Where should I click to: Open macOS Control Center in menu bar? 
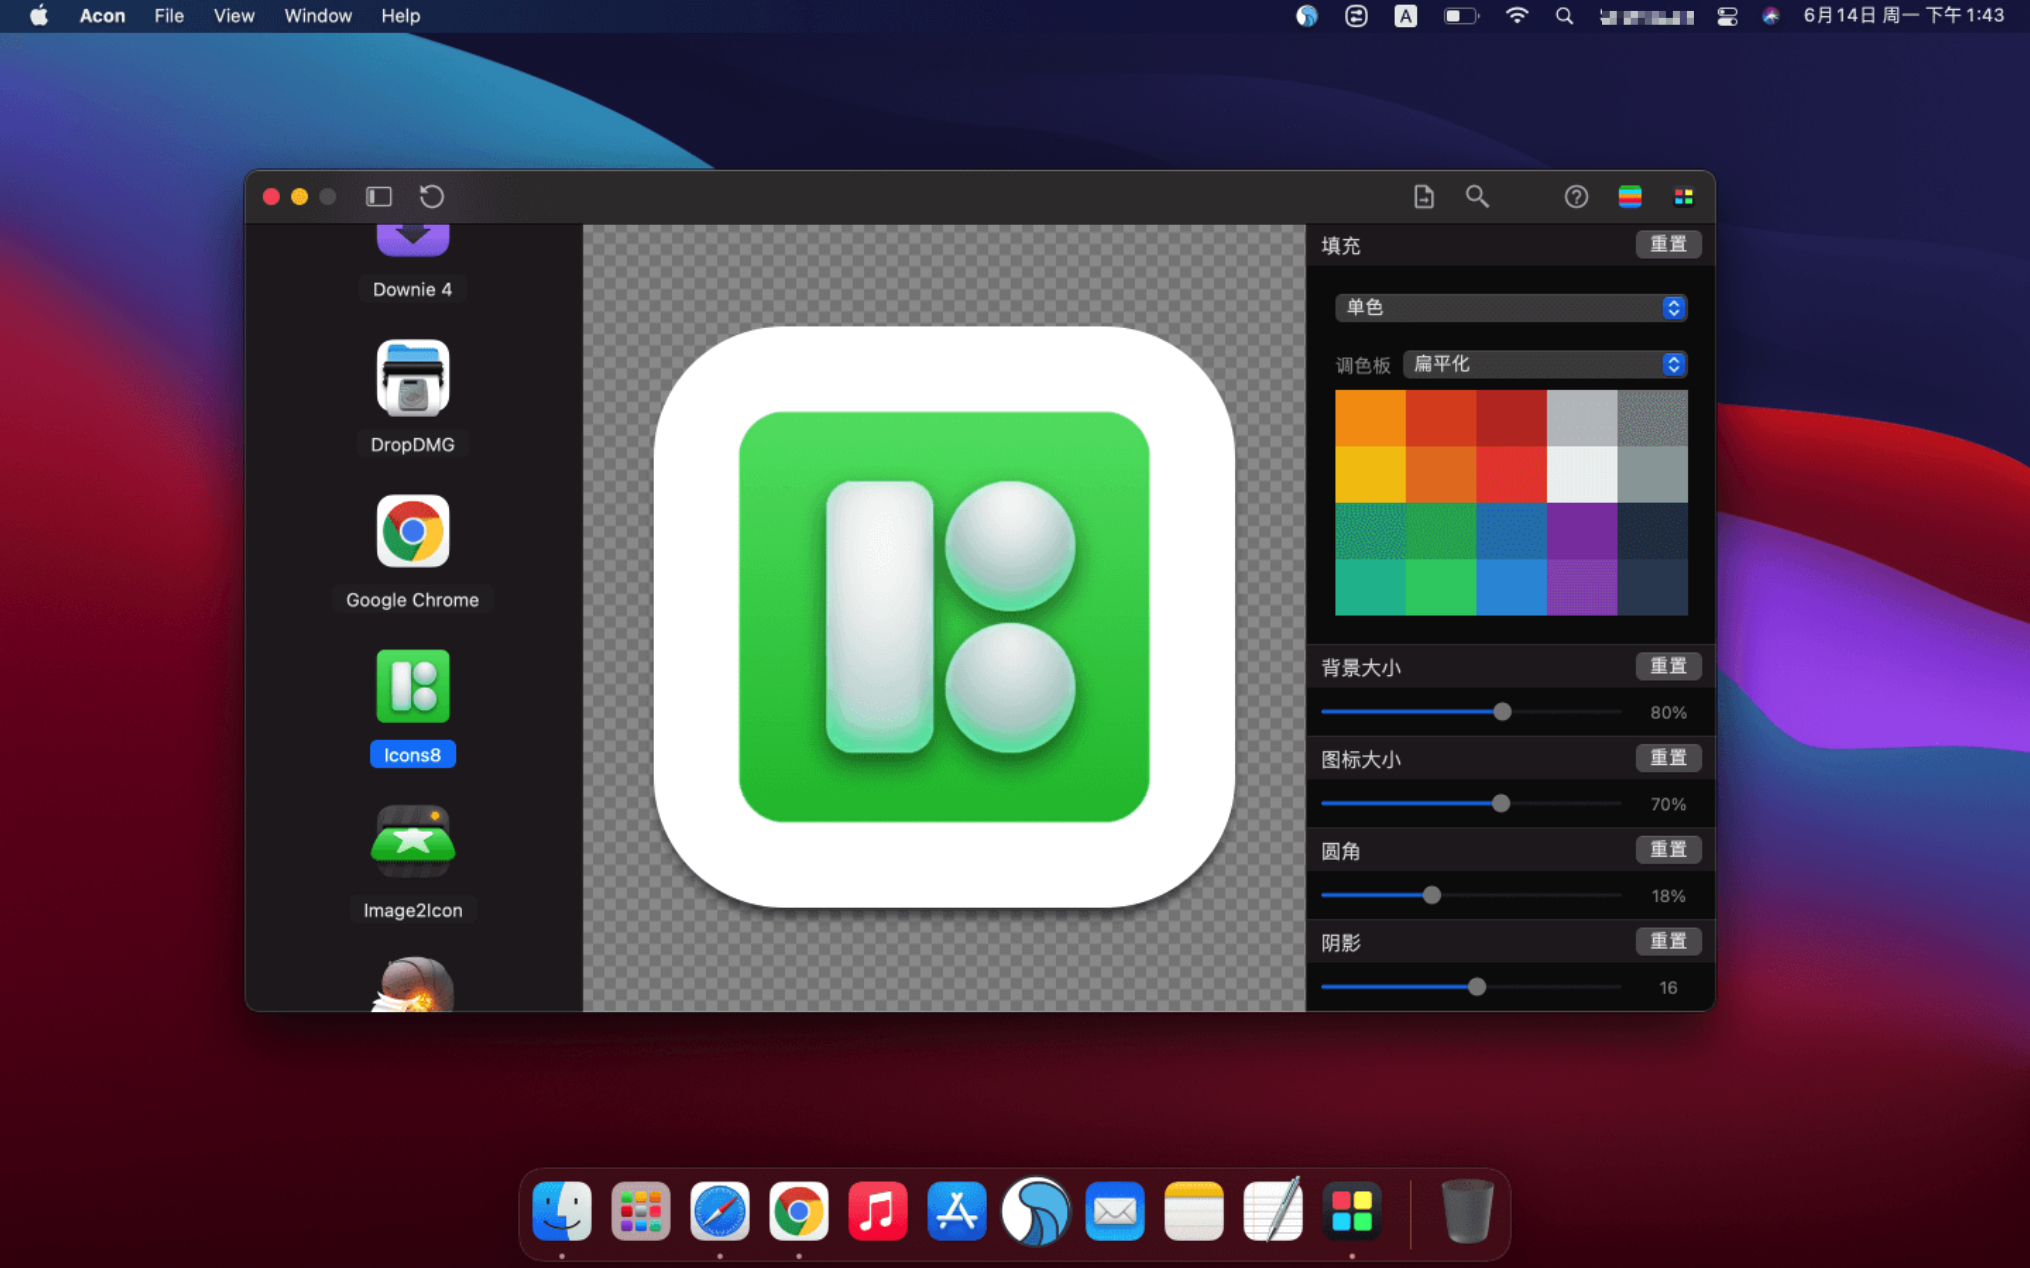tap(1726, 16)
